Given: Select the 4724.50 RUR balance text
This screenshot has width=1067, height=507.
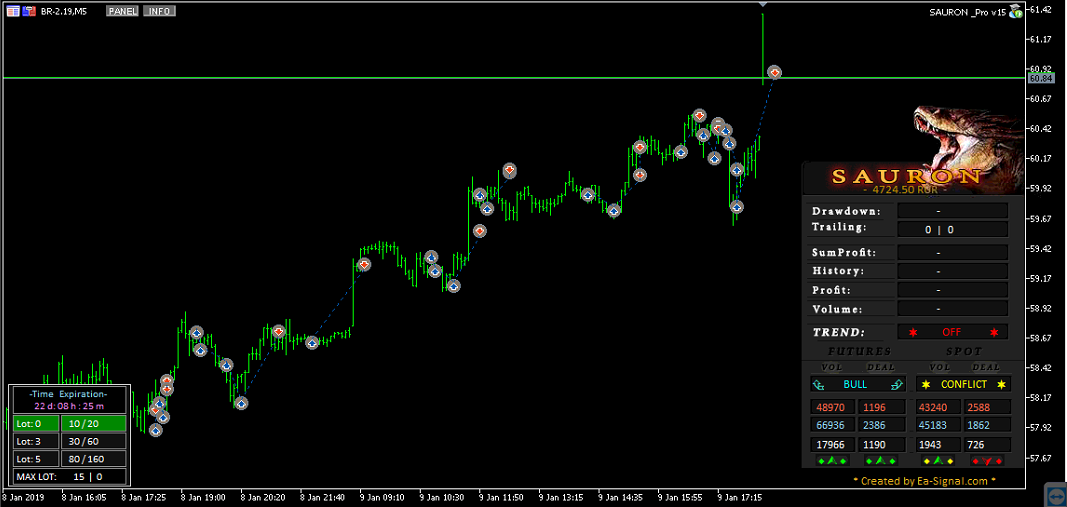Looking at the screenshot, I should pos(905,190).
